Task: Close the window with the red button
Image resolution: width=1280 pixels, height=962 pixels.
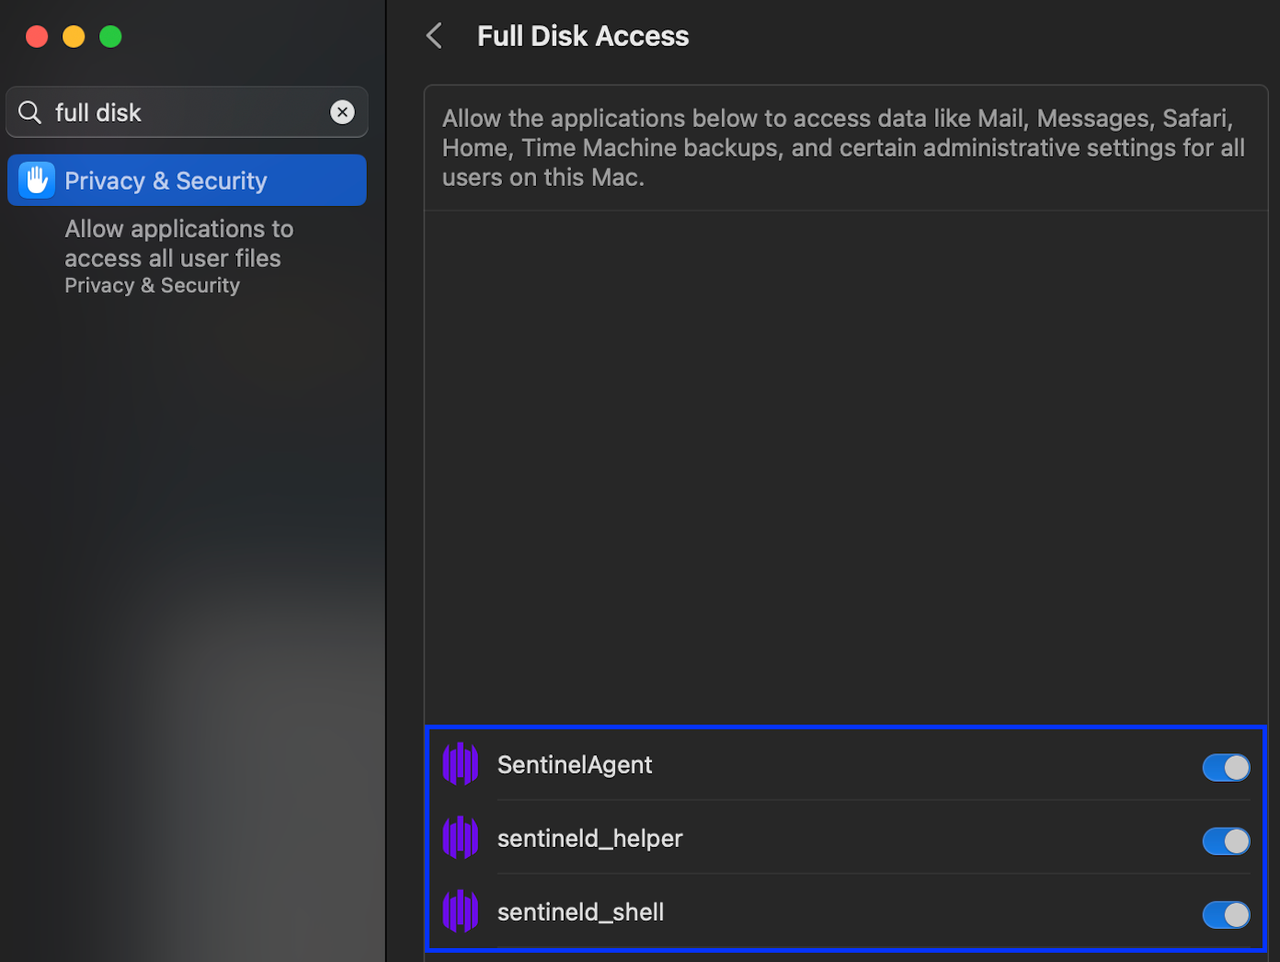Action: coord(37,37)
